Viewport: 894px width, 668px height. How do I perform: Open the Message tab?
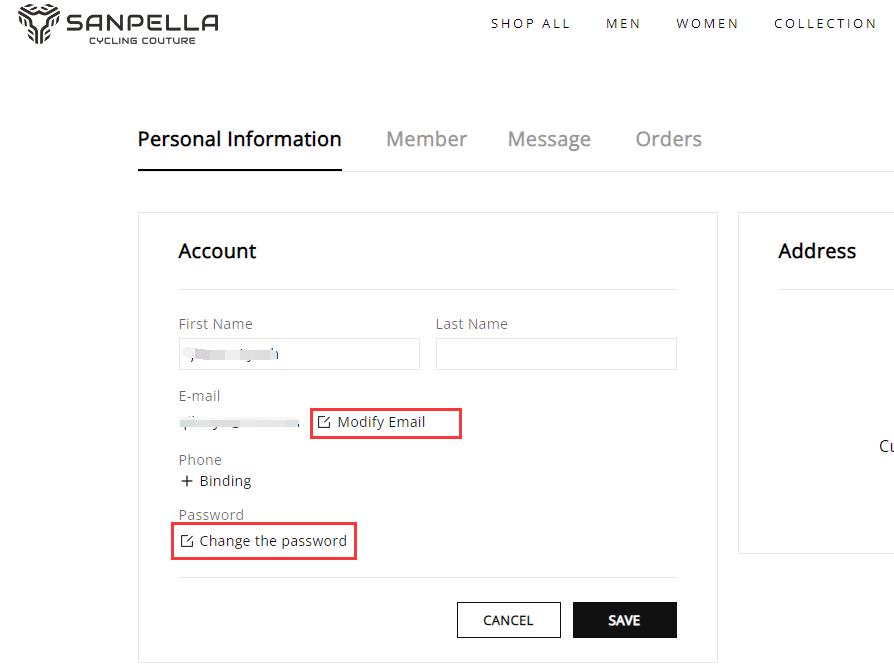(x=549, y=140)
